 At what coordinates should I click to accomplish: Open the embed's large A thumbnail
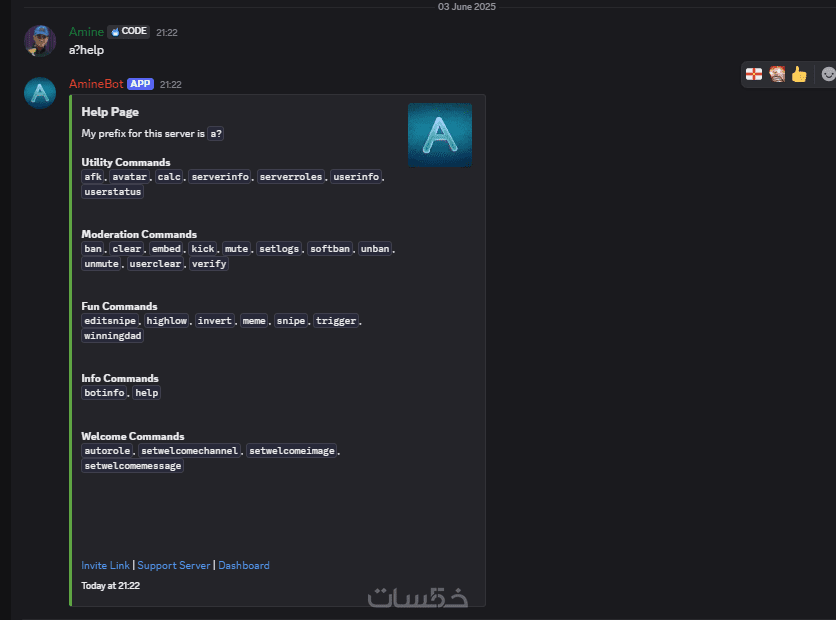[439, 135]
